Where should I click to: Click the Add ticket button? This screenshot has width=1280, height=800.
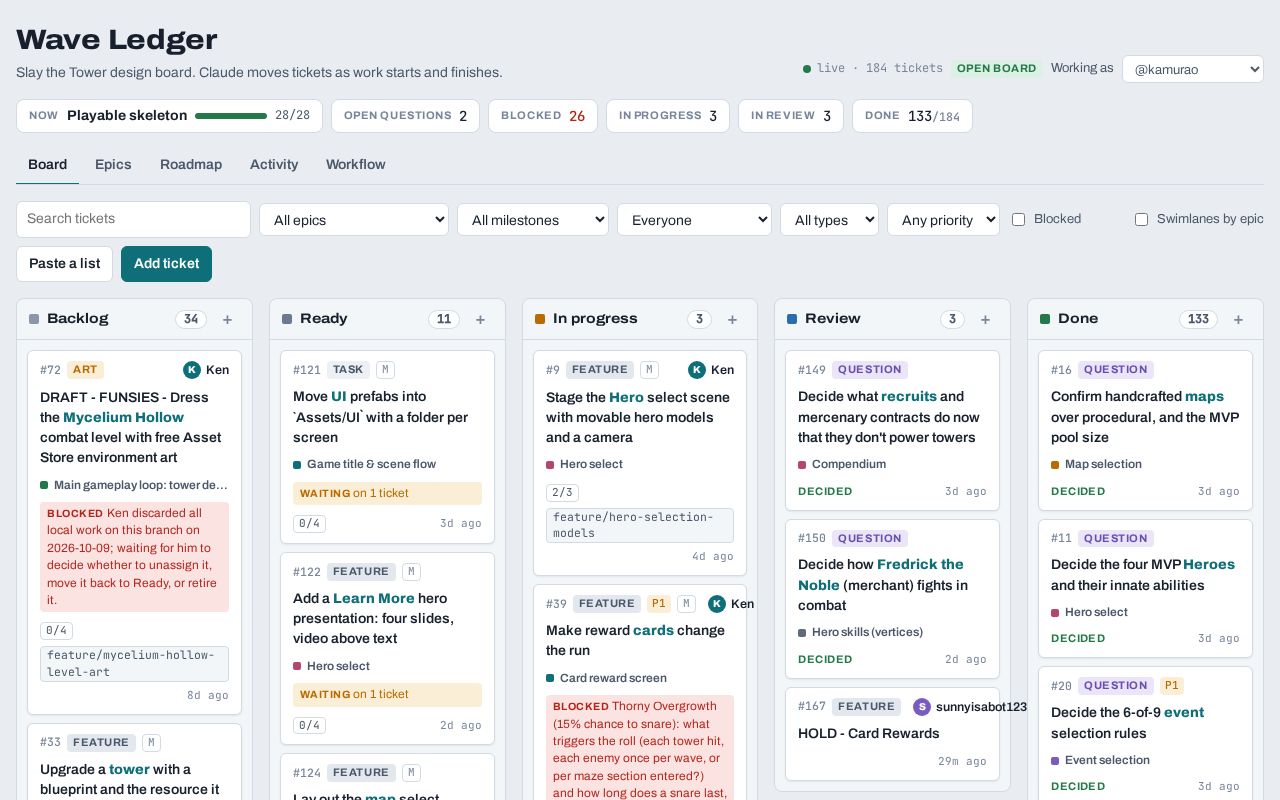(x=166, y=264)
